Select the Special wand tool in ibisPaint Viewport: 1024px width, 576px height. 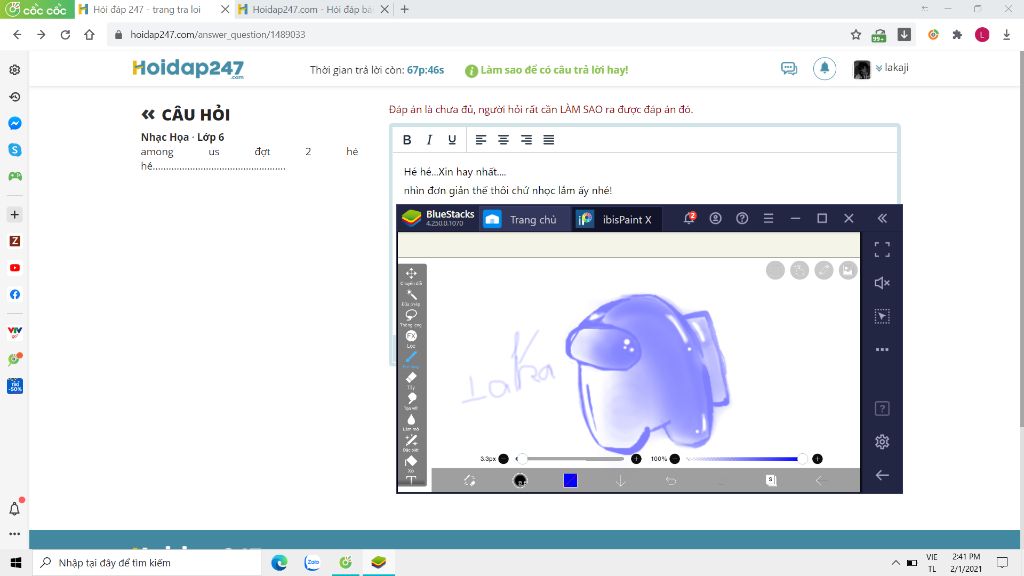click(411, 440)
